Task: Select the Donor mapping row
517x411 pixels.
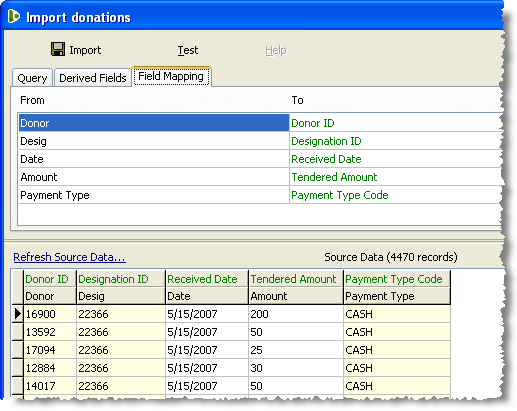Action: 154,123
